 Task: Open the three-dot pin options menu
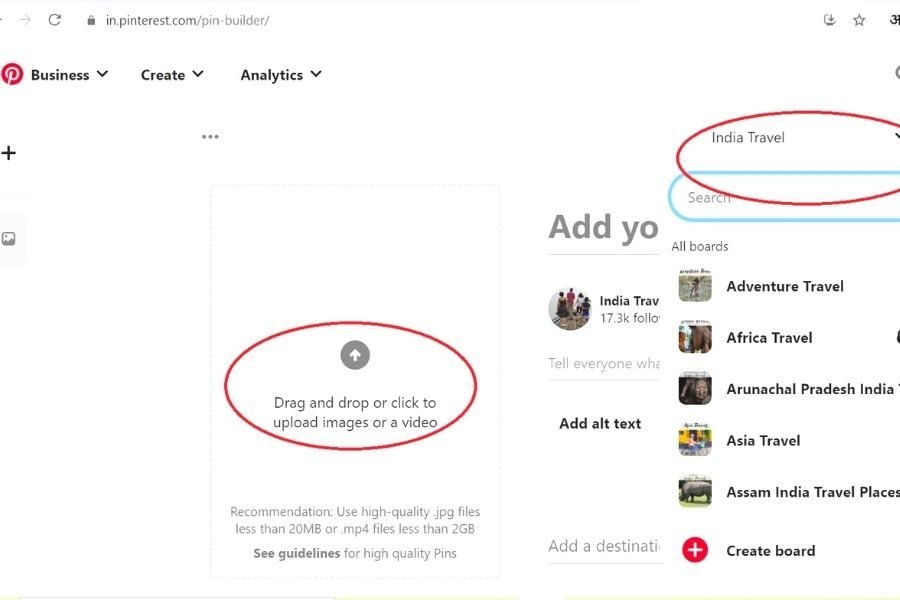click(210, 137)
